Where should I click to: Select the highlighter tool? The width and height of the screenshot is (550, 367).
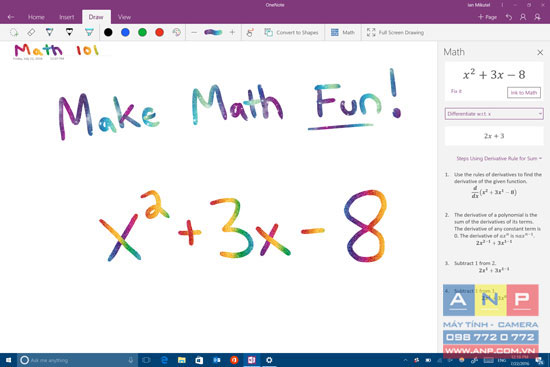[x=89, y=32]
